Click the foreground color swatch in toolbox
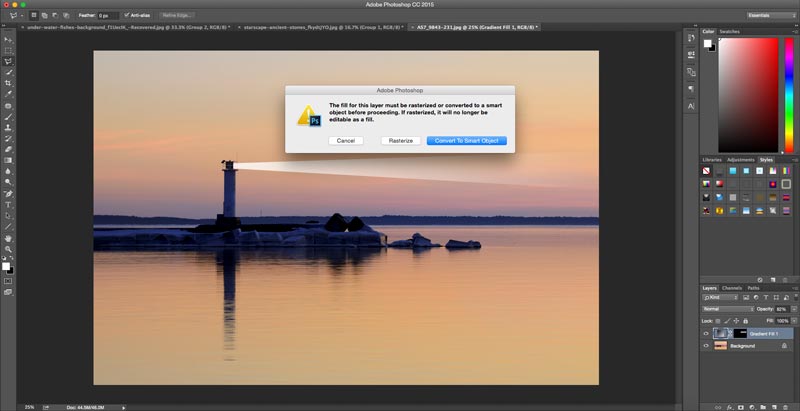 (x=6, y=266)
